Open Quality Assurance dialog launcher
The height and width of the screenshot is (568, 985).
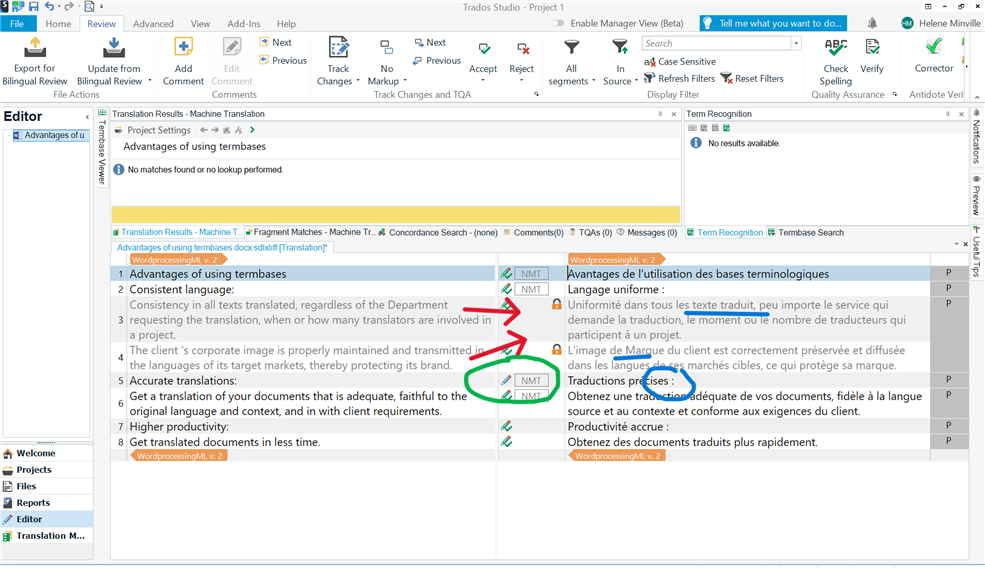(x=895, y=95)
